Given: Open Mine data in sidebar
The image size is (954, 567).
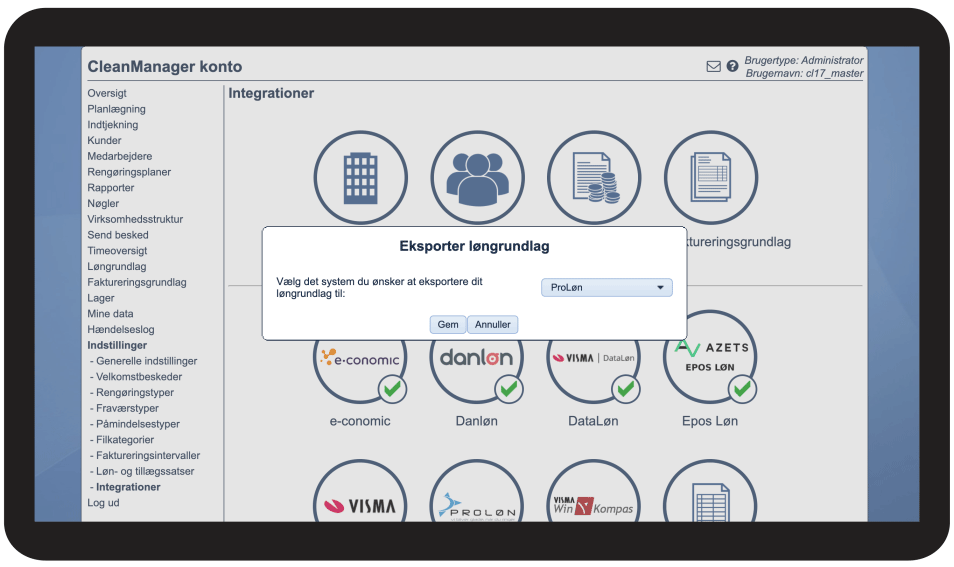Looking at the screenshot, I should (x=110, y=315).
